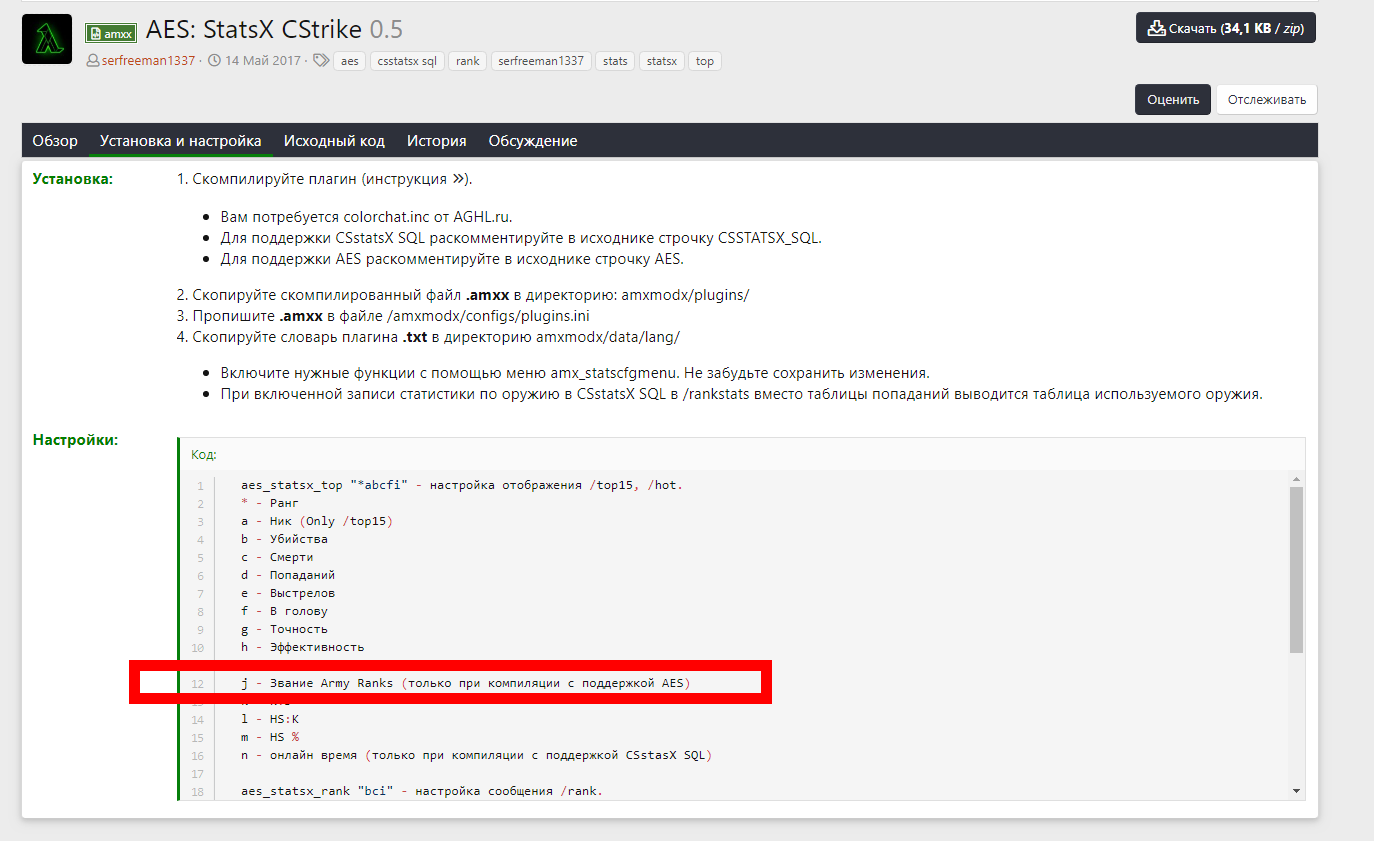Switch to the Обзор tab
The height and width of the screenshot is (841, 1374).
point(55,141)
